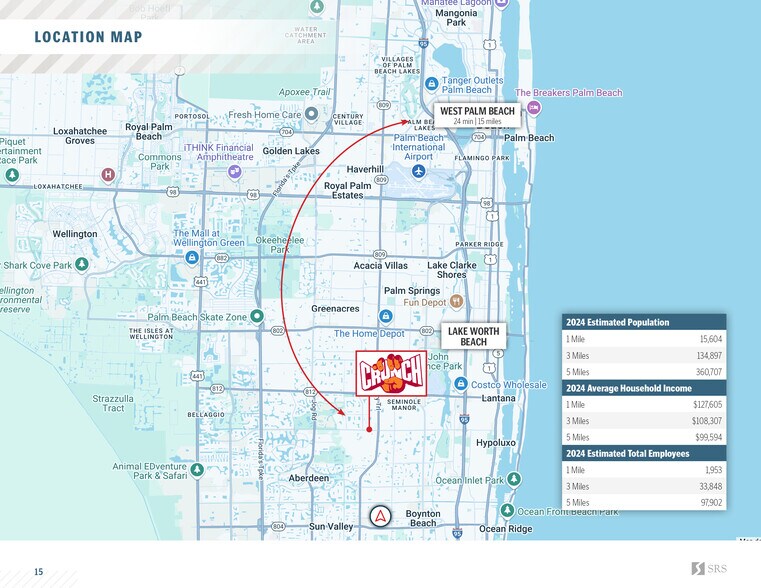The width and height of the screenshot is (761, 588).
Task: Click The Breakers Palm Beach hotel icon
Action: pyautogui.click(x=534, y=108)
